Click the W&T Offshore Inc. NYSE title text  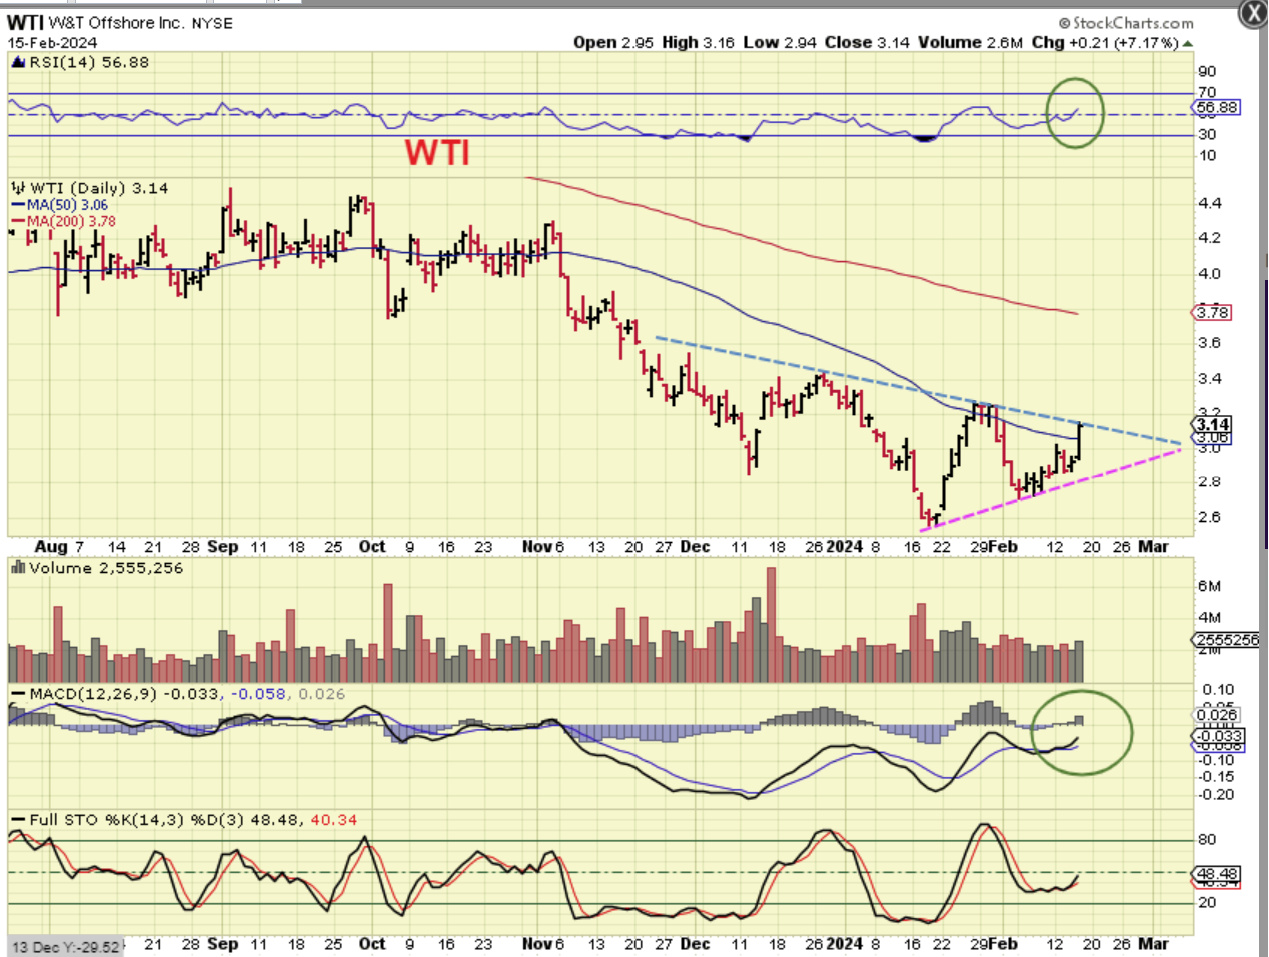[140, 23]
